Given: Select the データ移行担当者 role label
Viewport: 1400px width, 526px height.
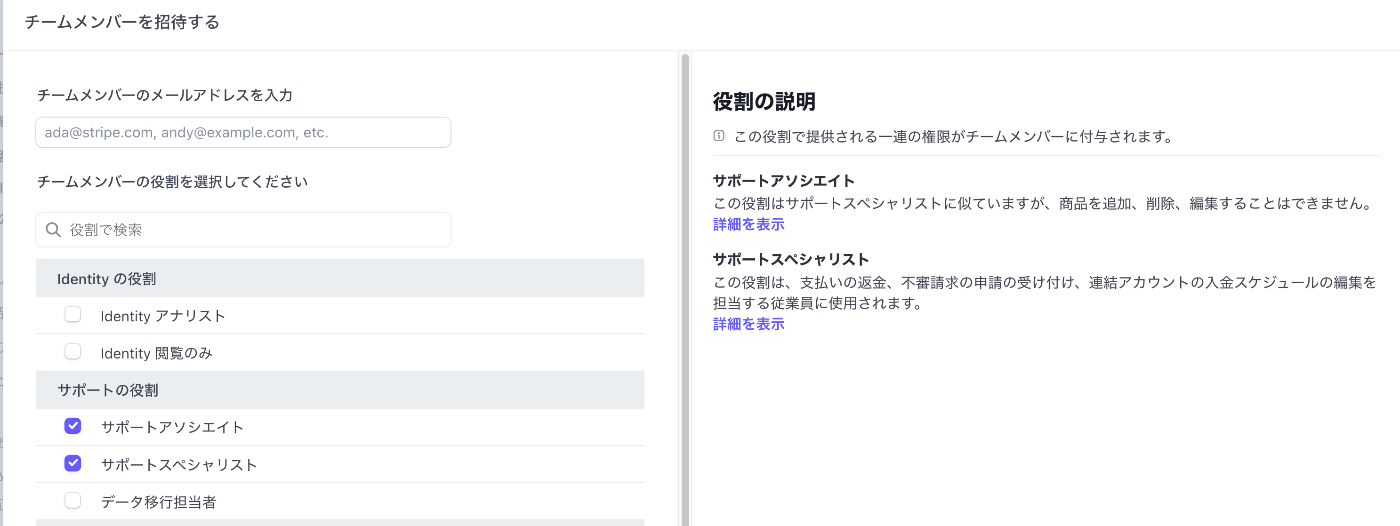Looking at the screenshot, I should point(158,502).
